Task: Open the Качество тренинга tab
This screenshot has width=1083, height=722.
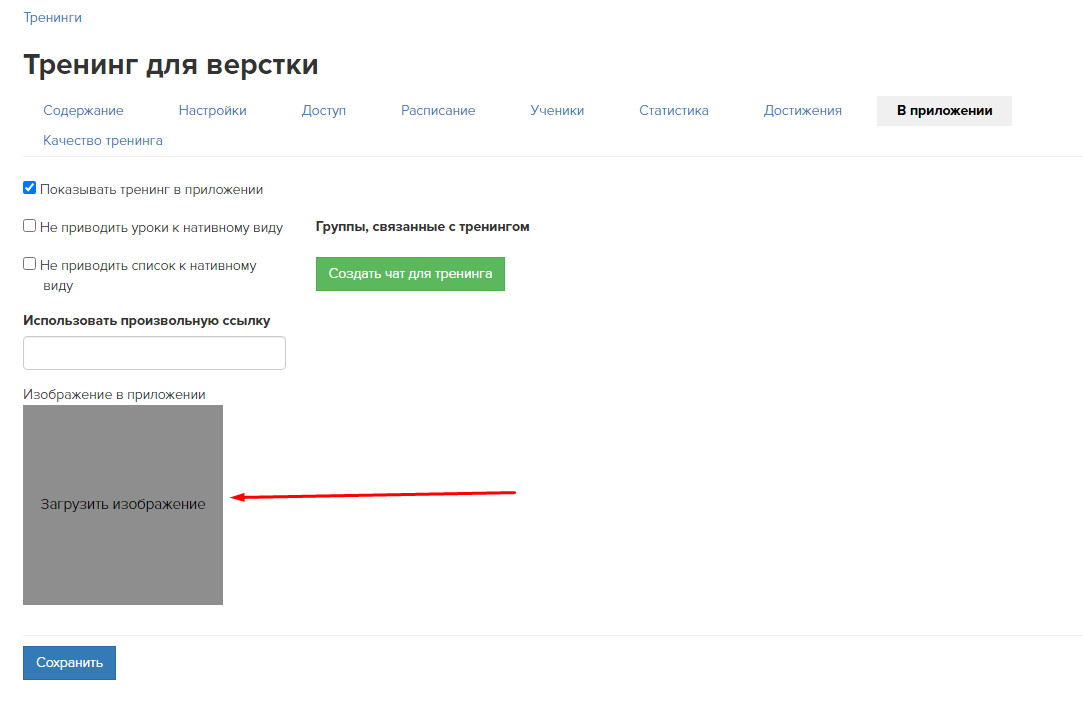Action: [103, 140]
